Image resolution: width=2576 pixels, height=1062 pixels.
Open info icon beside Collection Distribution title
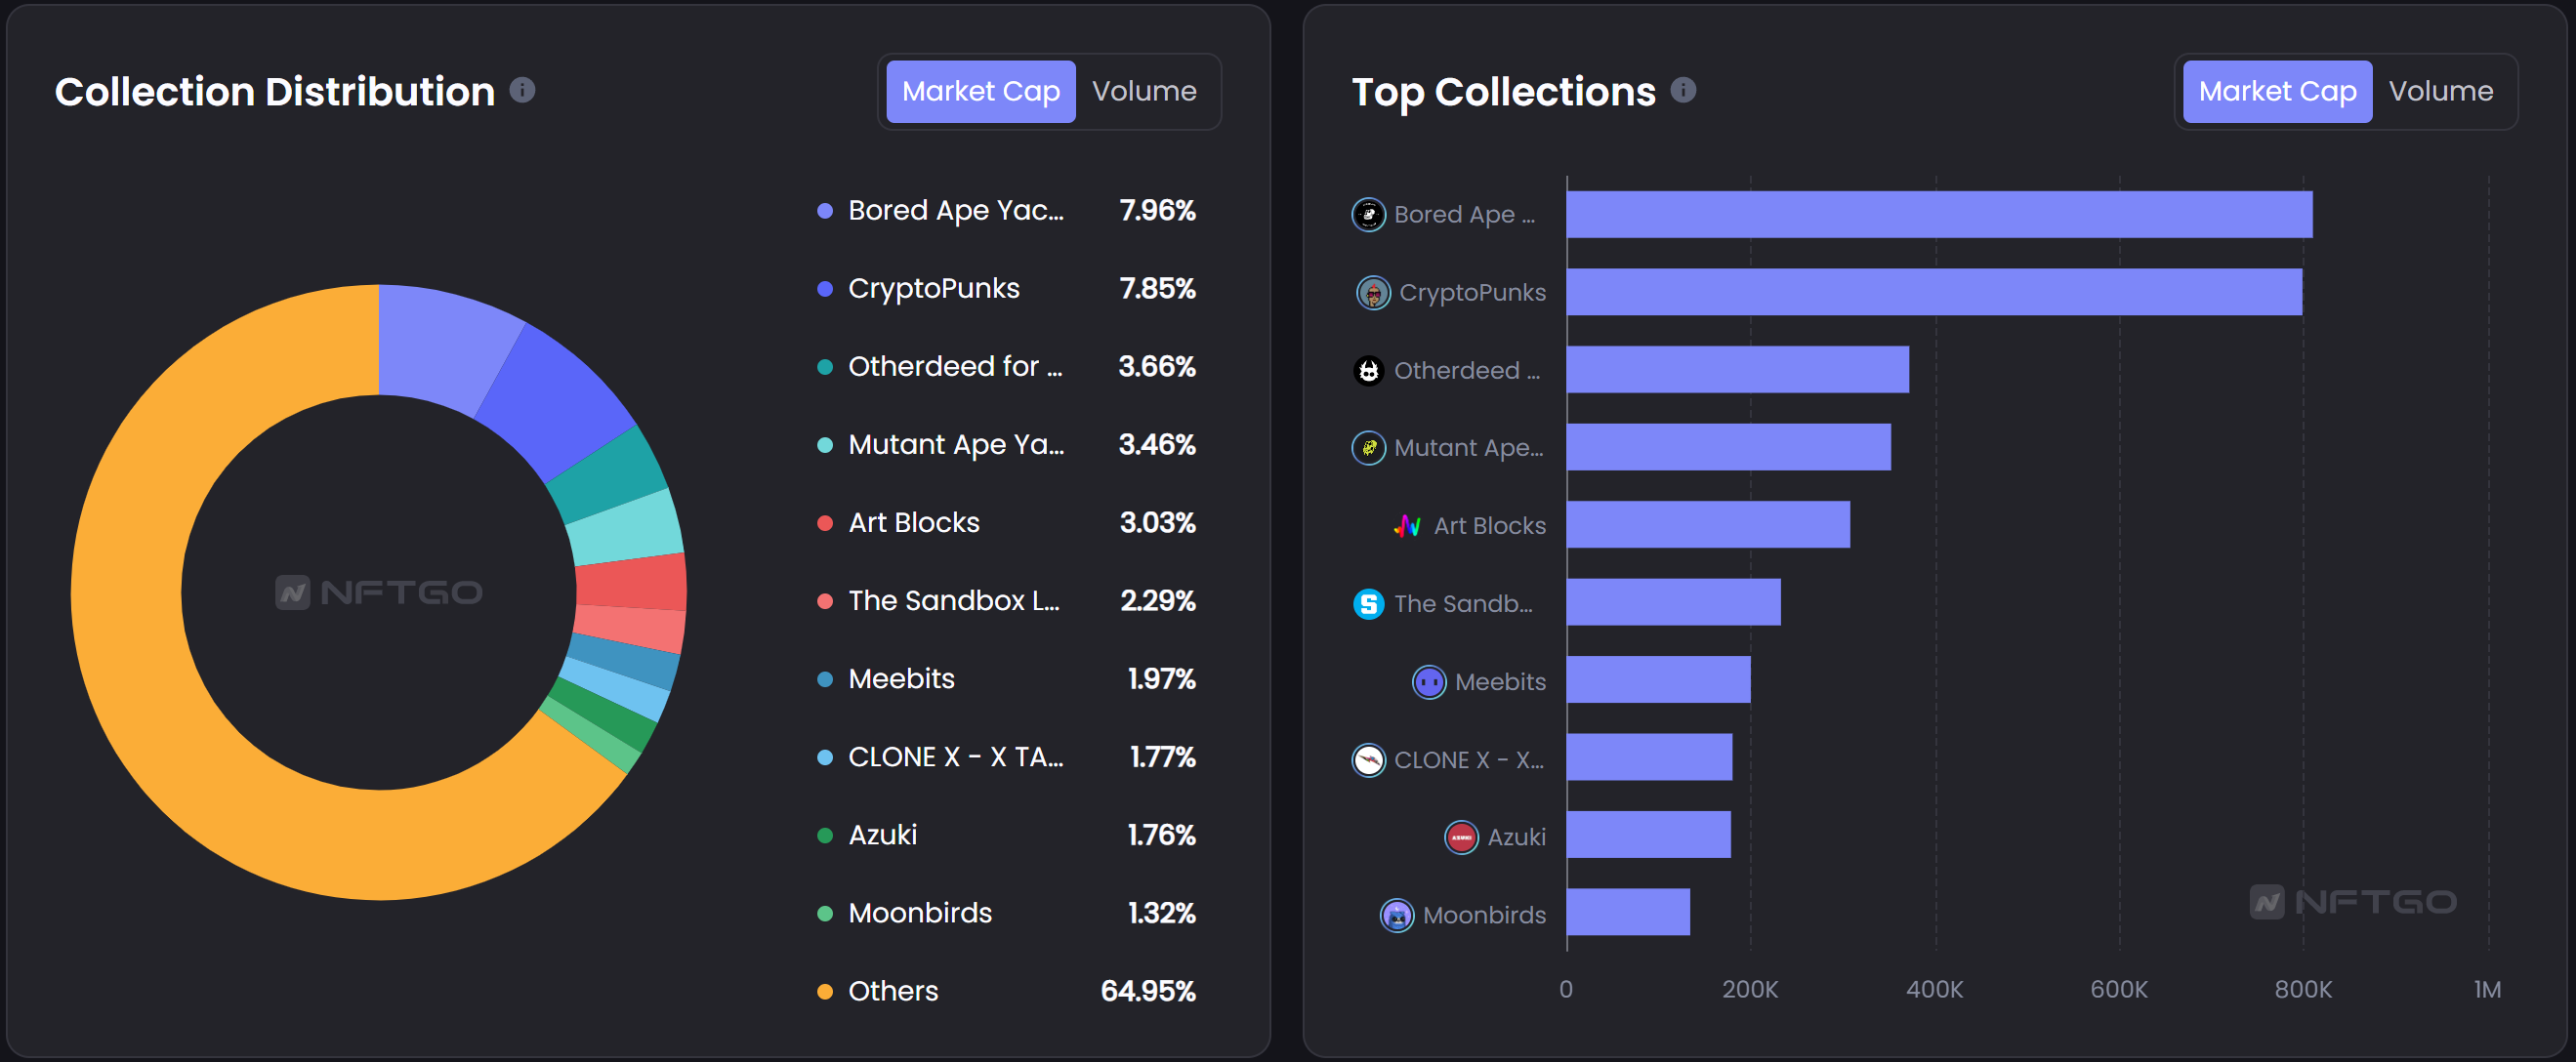[522, 90]
